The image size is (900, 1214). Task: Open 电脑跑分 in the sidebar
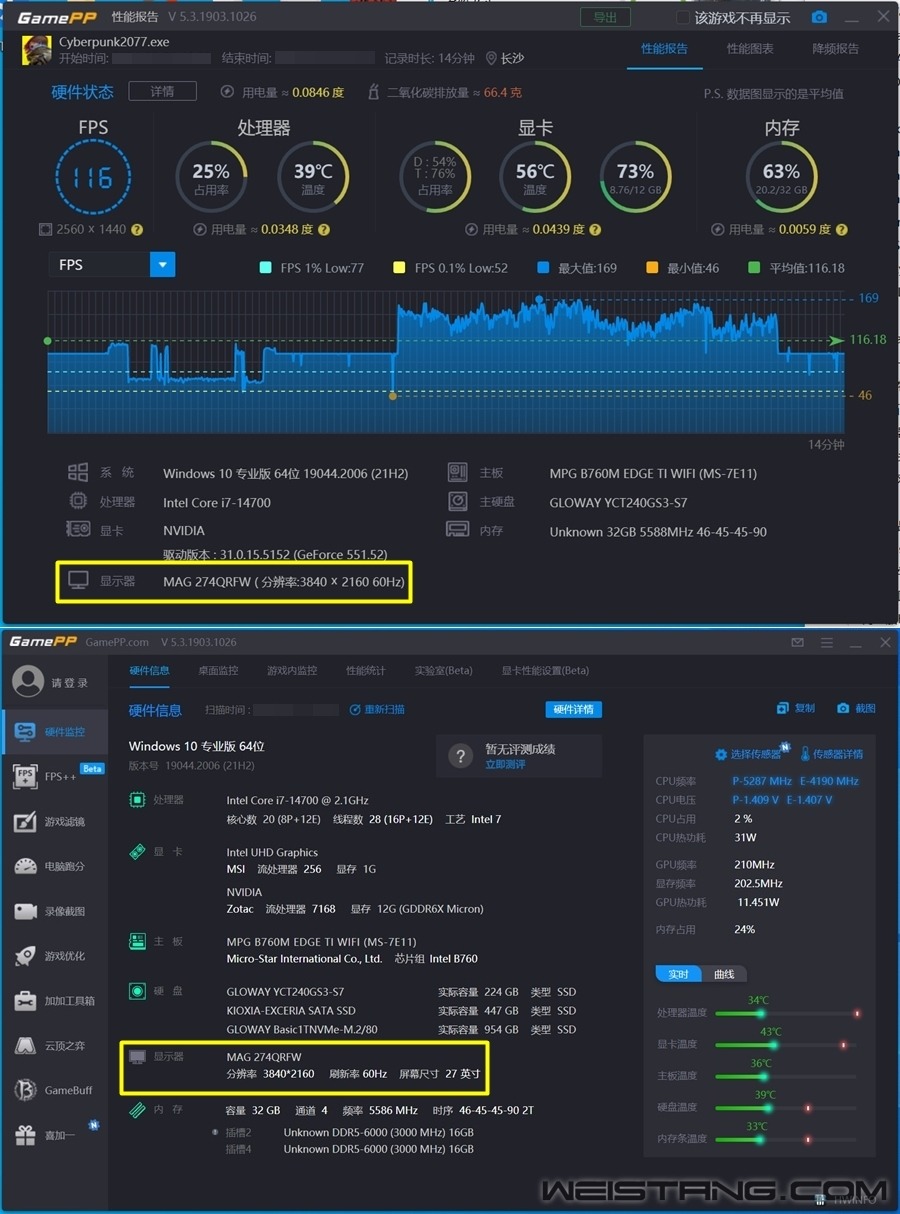(54, 866)
